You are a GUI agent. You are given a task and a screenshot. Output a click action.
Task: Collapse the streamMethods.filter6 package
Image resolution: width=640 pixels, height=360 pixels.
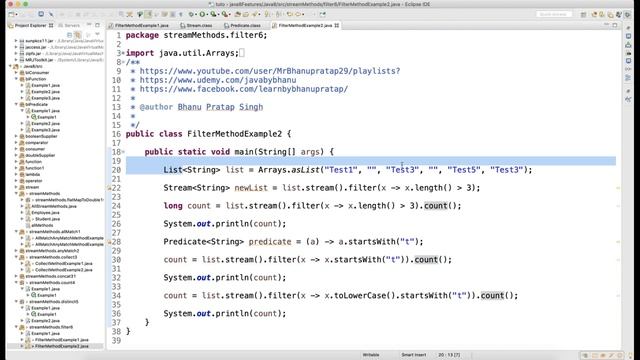point(16,327)
